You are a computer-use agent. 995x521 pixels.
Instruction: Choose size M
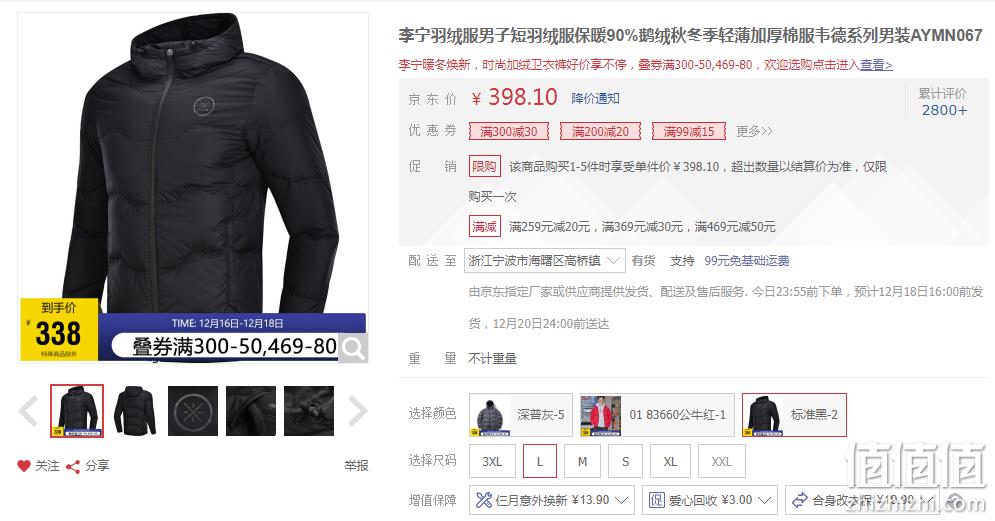(x=583, y=461)
